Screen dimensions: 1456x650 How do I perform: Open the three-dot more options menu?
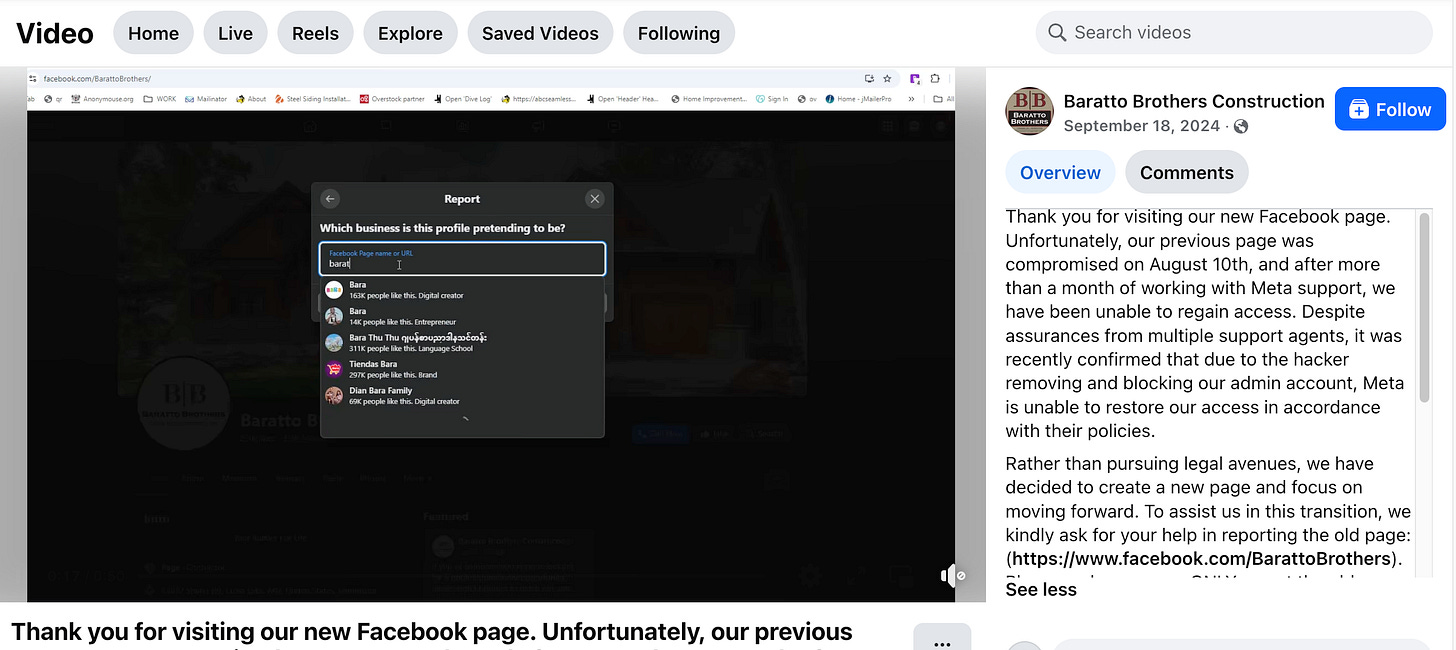[x=942, y=640]
